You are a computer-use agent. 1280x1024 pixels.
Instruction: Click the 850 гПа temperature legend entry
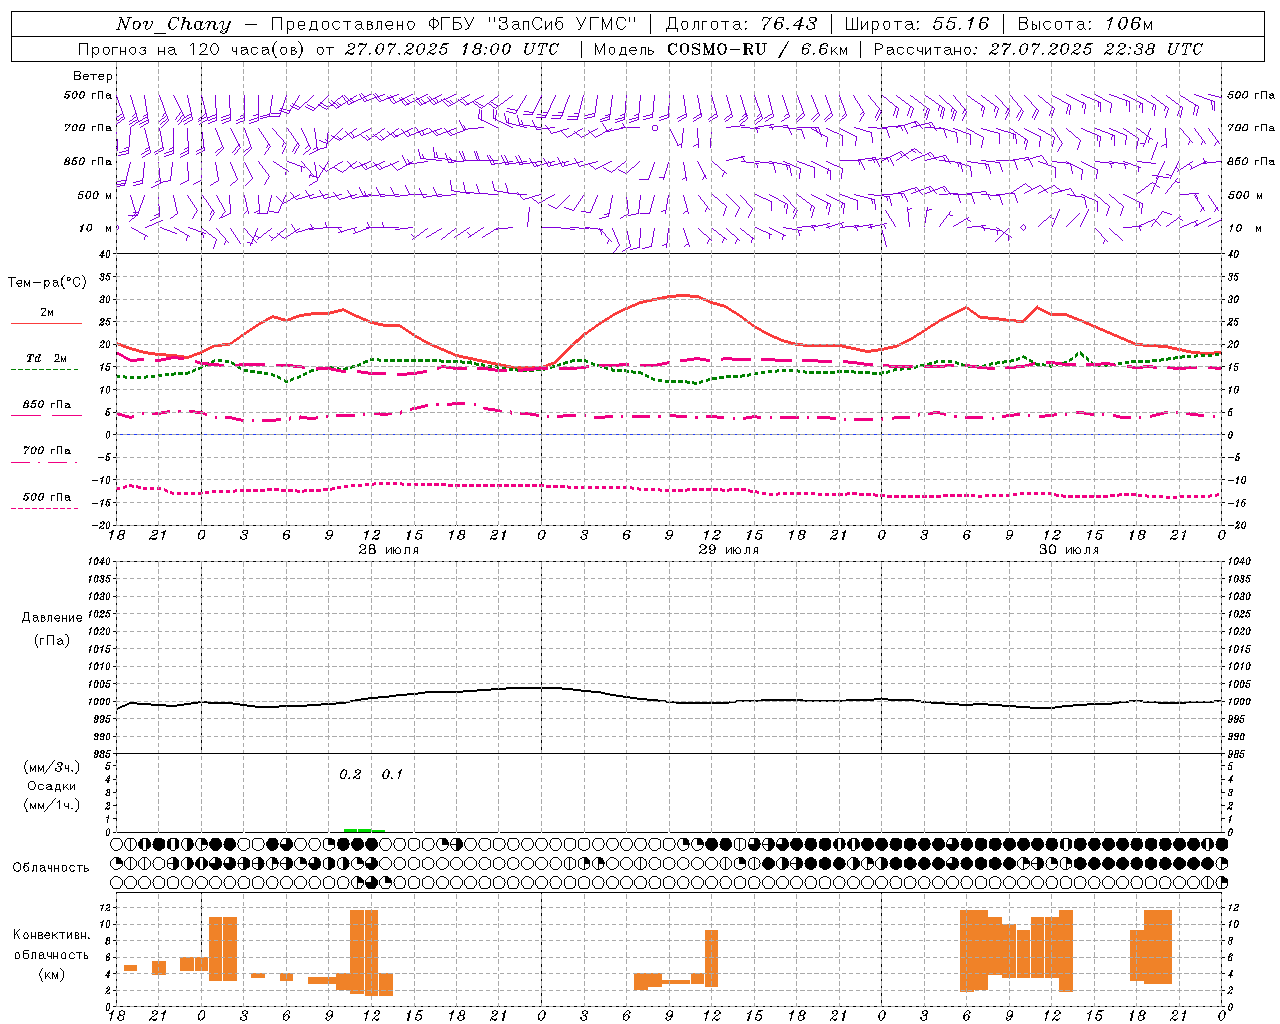pyautogui.click(x=46, y=405)
